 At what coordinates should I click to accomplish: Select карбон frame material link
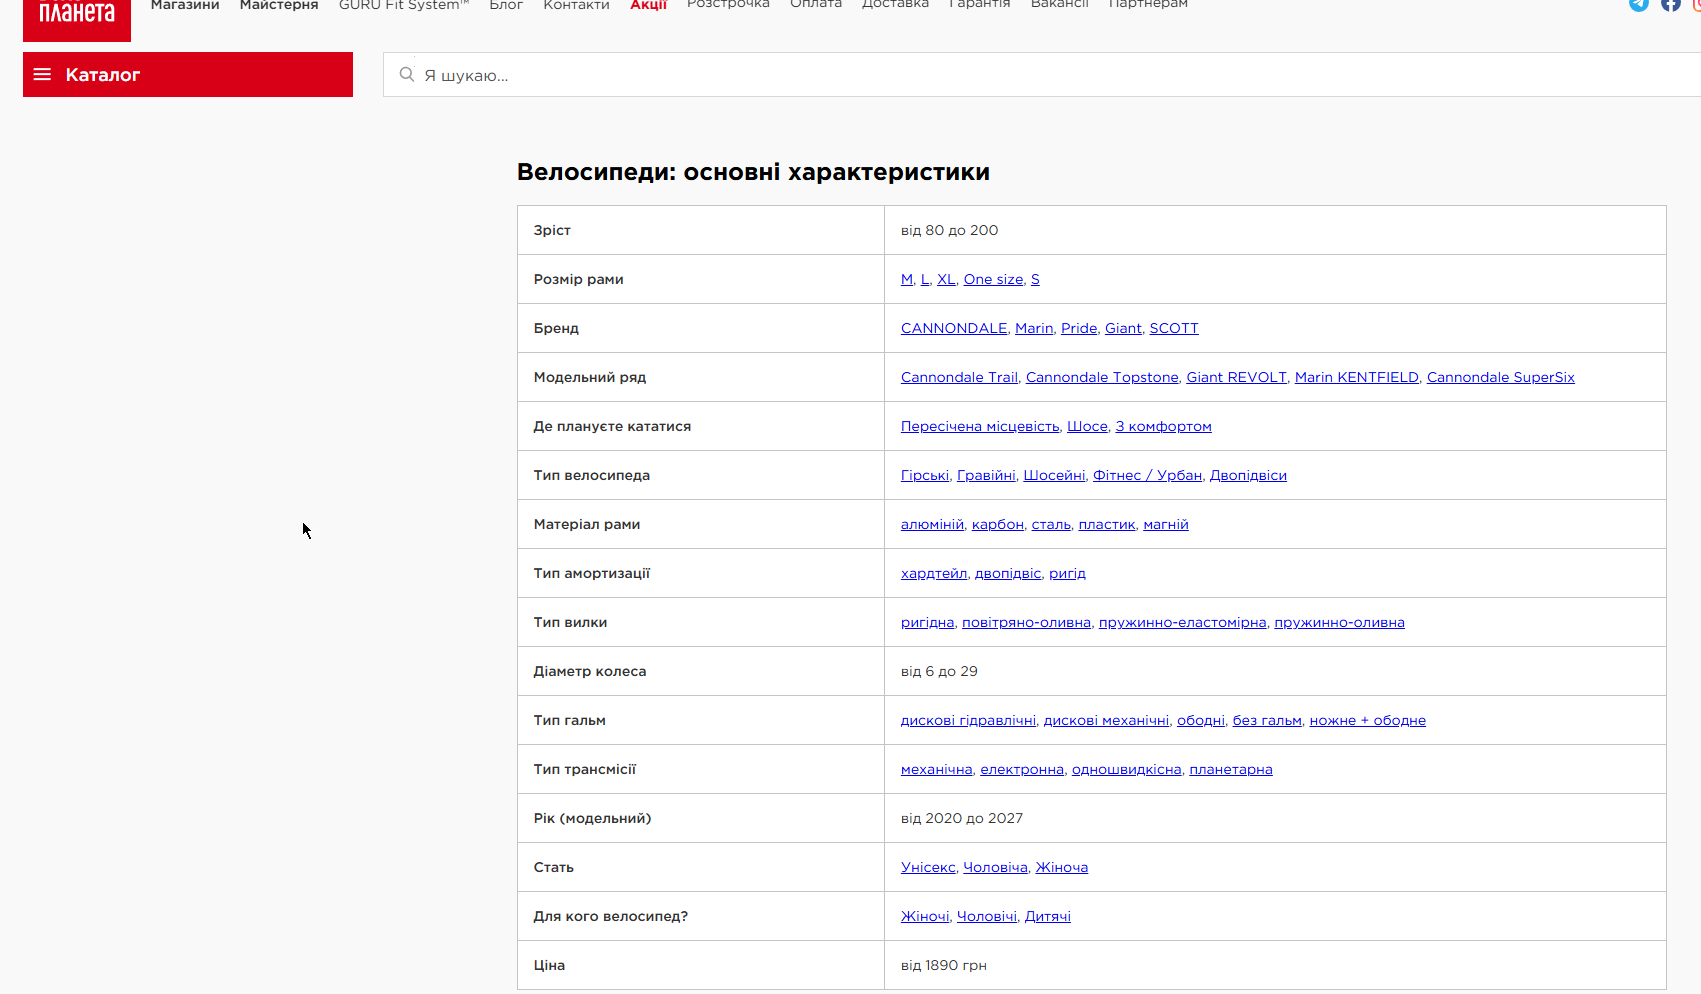click(x=998, y=524)
